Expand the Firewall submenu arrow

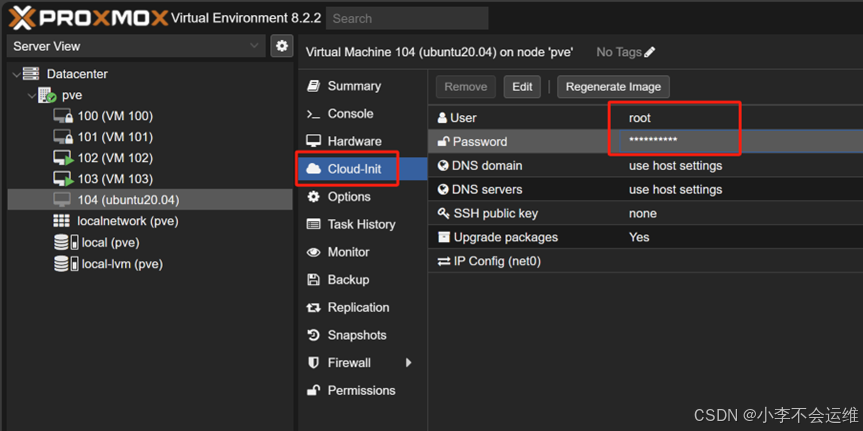408,363
